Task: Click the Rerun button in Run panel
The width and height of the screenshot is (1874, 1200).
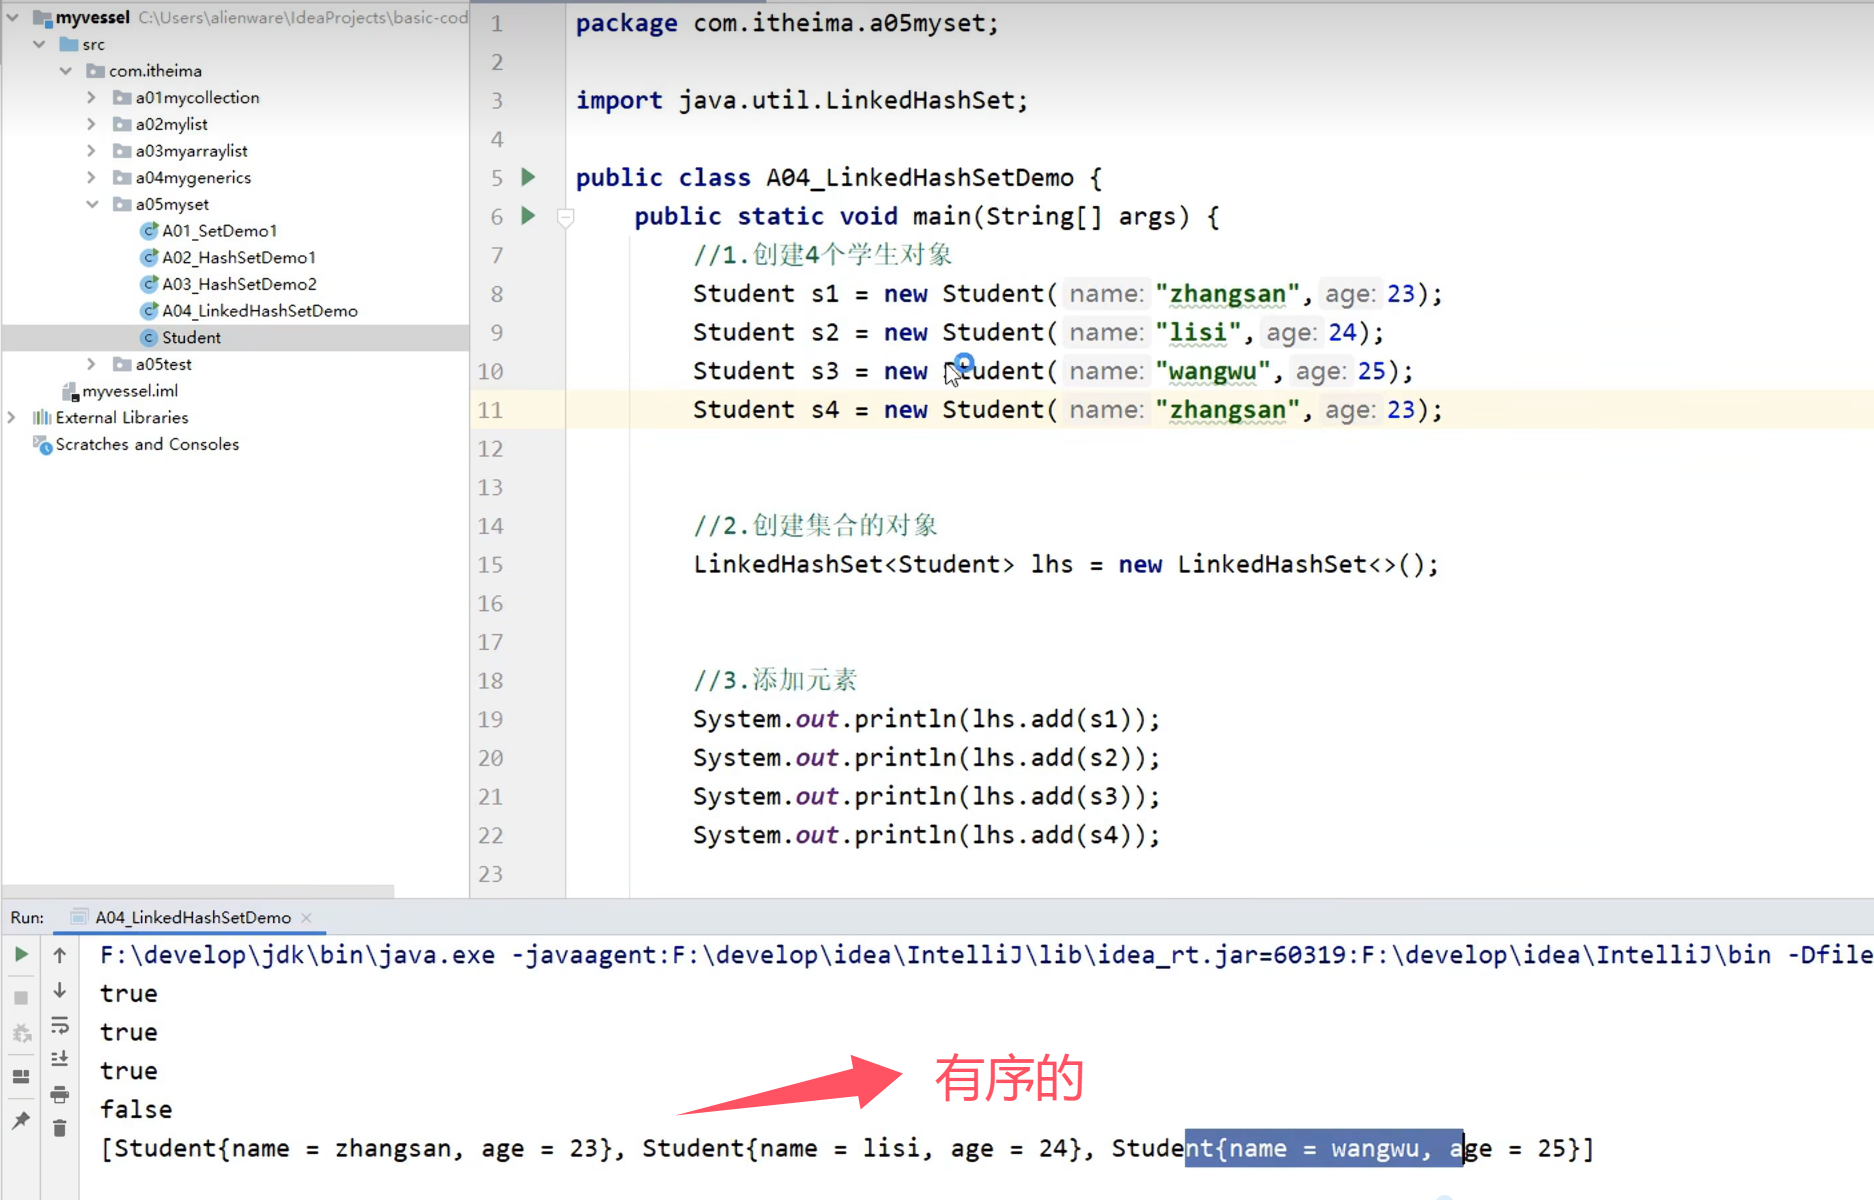Action: [21, 955]
